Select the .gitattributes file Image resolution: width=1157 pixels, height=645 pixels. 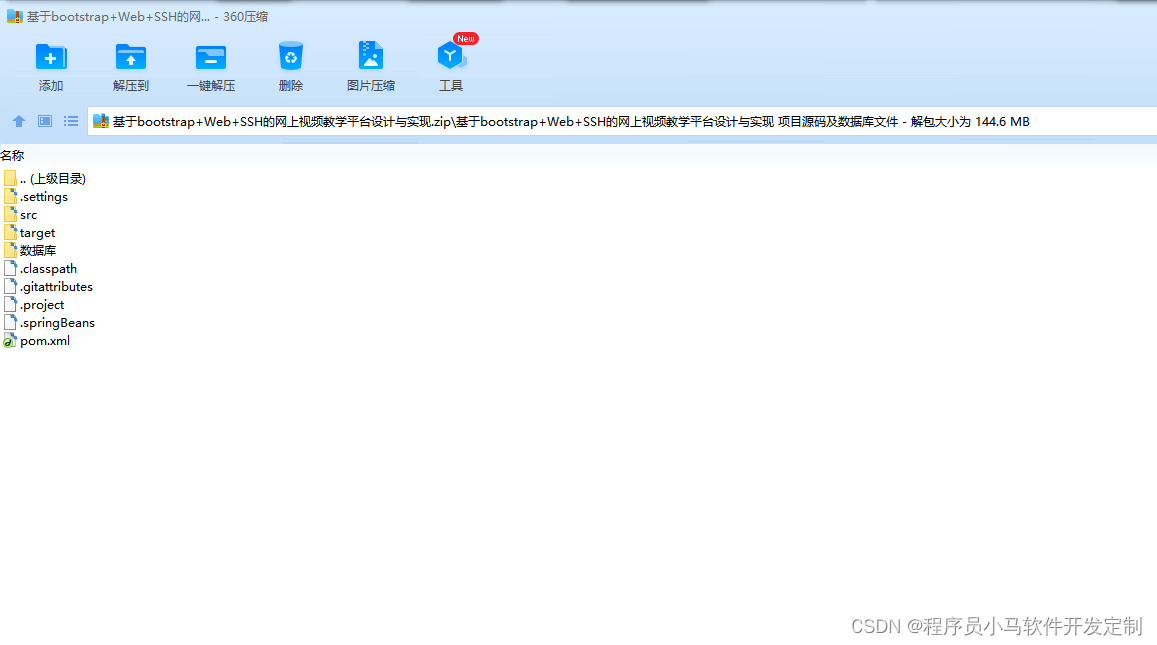[x=56, y=286]
